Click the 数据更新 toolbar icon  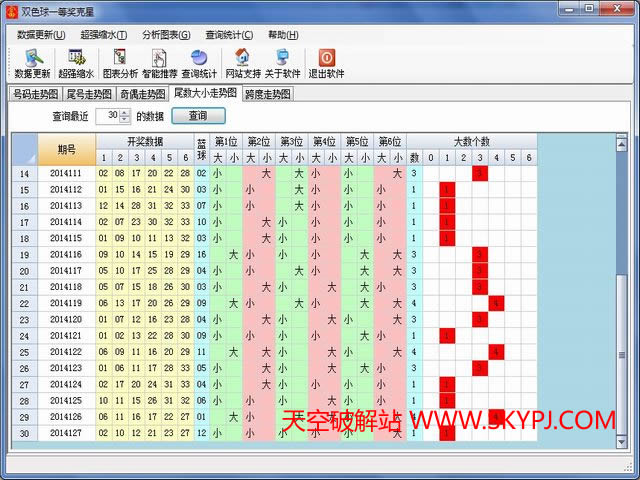pyautogui.click(x=32, y=63)
